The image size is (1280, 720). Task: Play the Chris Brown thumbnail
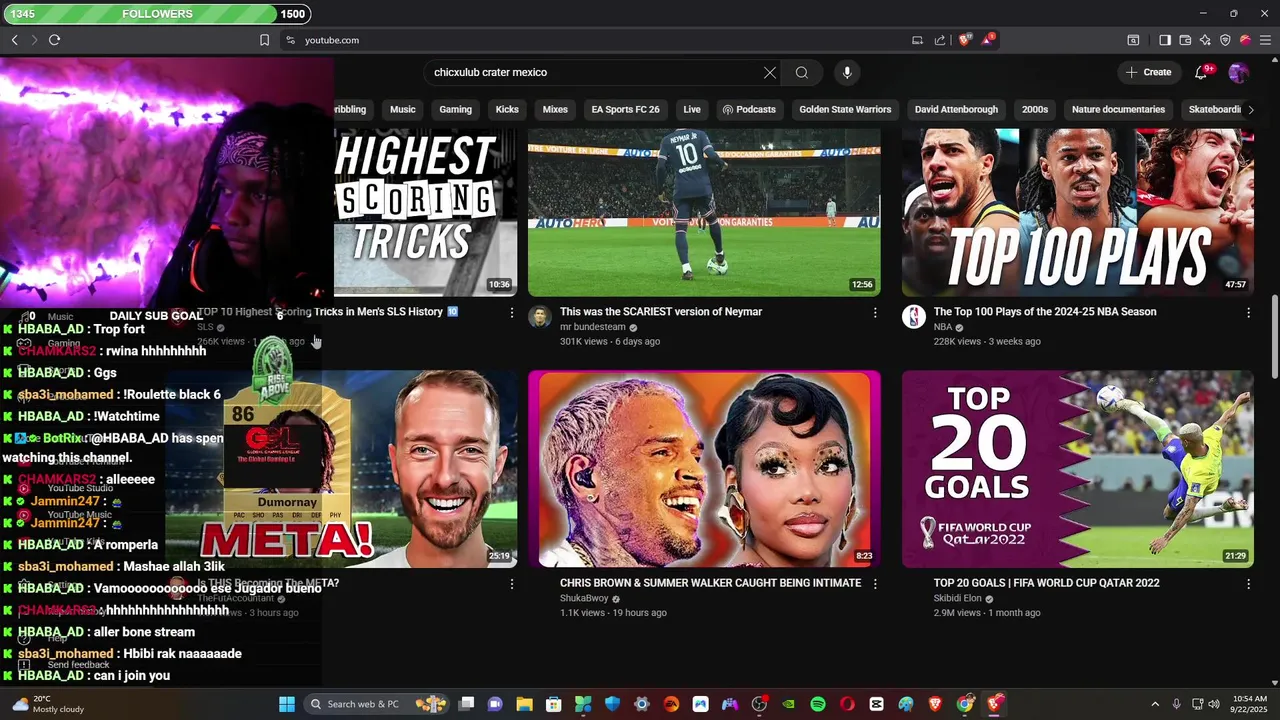(704, 469)
